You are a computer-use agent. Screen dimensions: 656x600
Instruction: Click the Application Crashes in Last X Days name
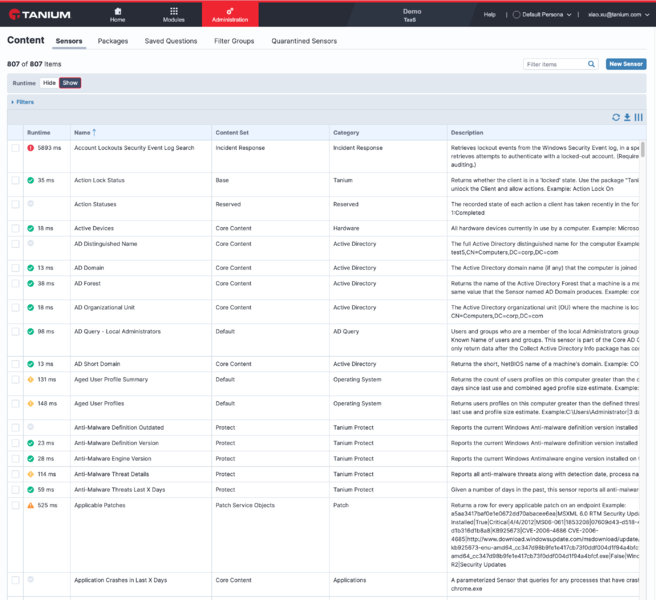click(x=120, y=580)
